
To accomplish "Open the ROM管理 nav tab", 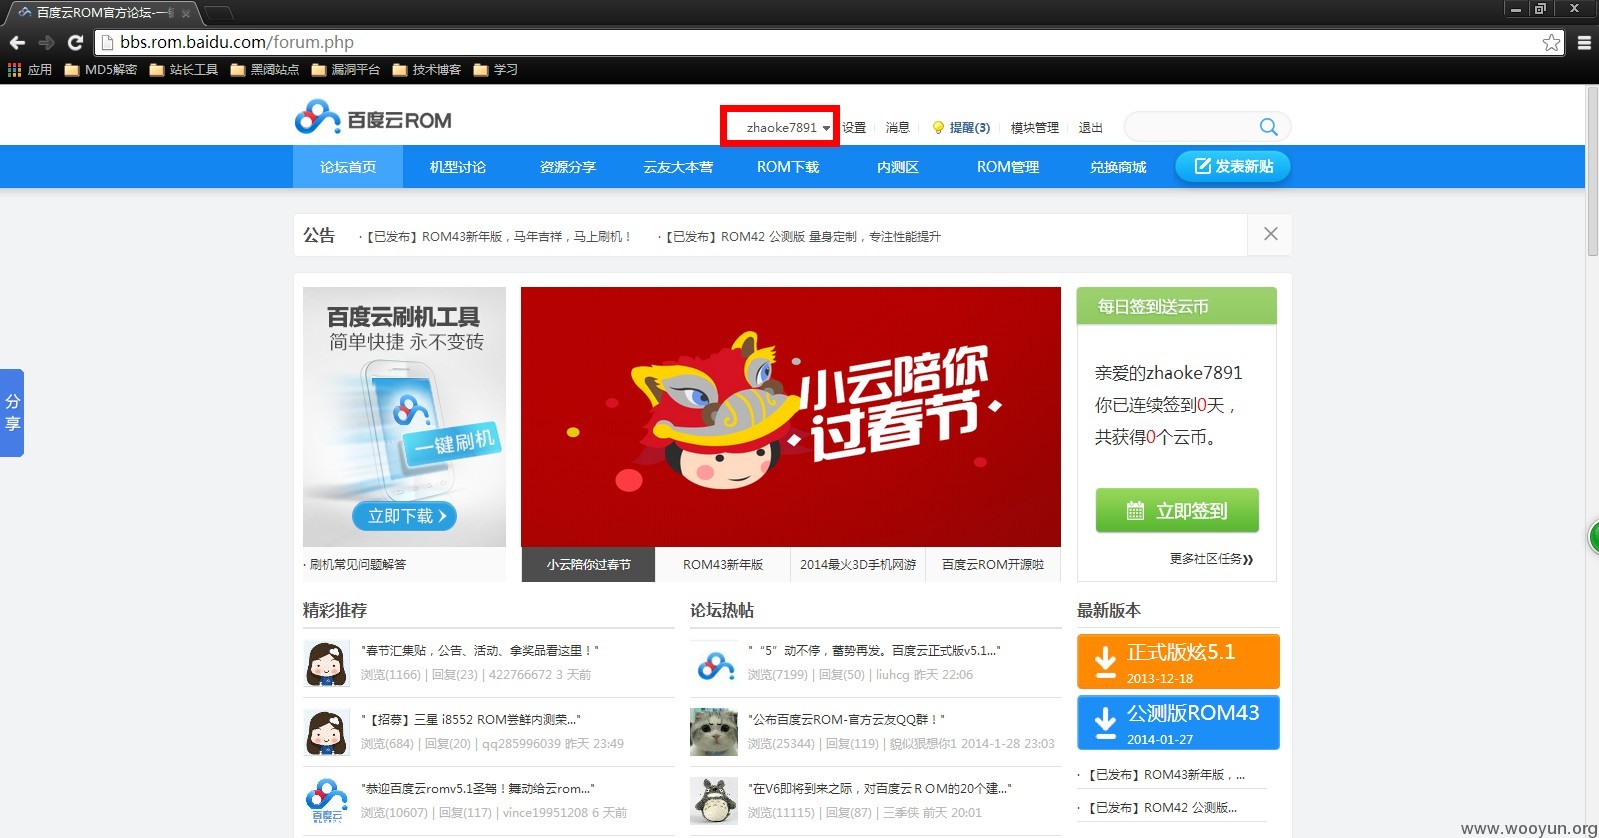I will (1008, 167).
